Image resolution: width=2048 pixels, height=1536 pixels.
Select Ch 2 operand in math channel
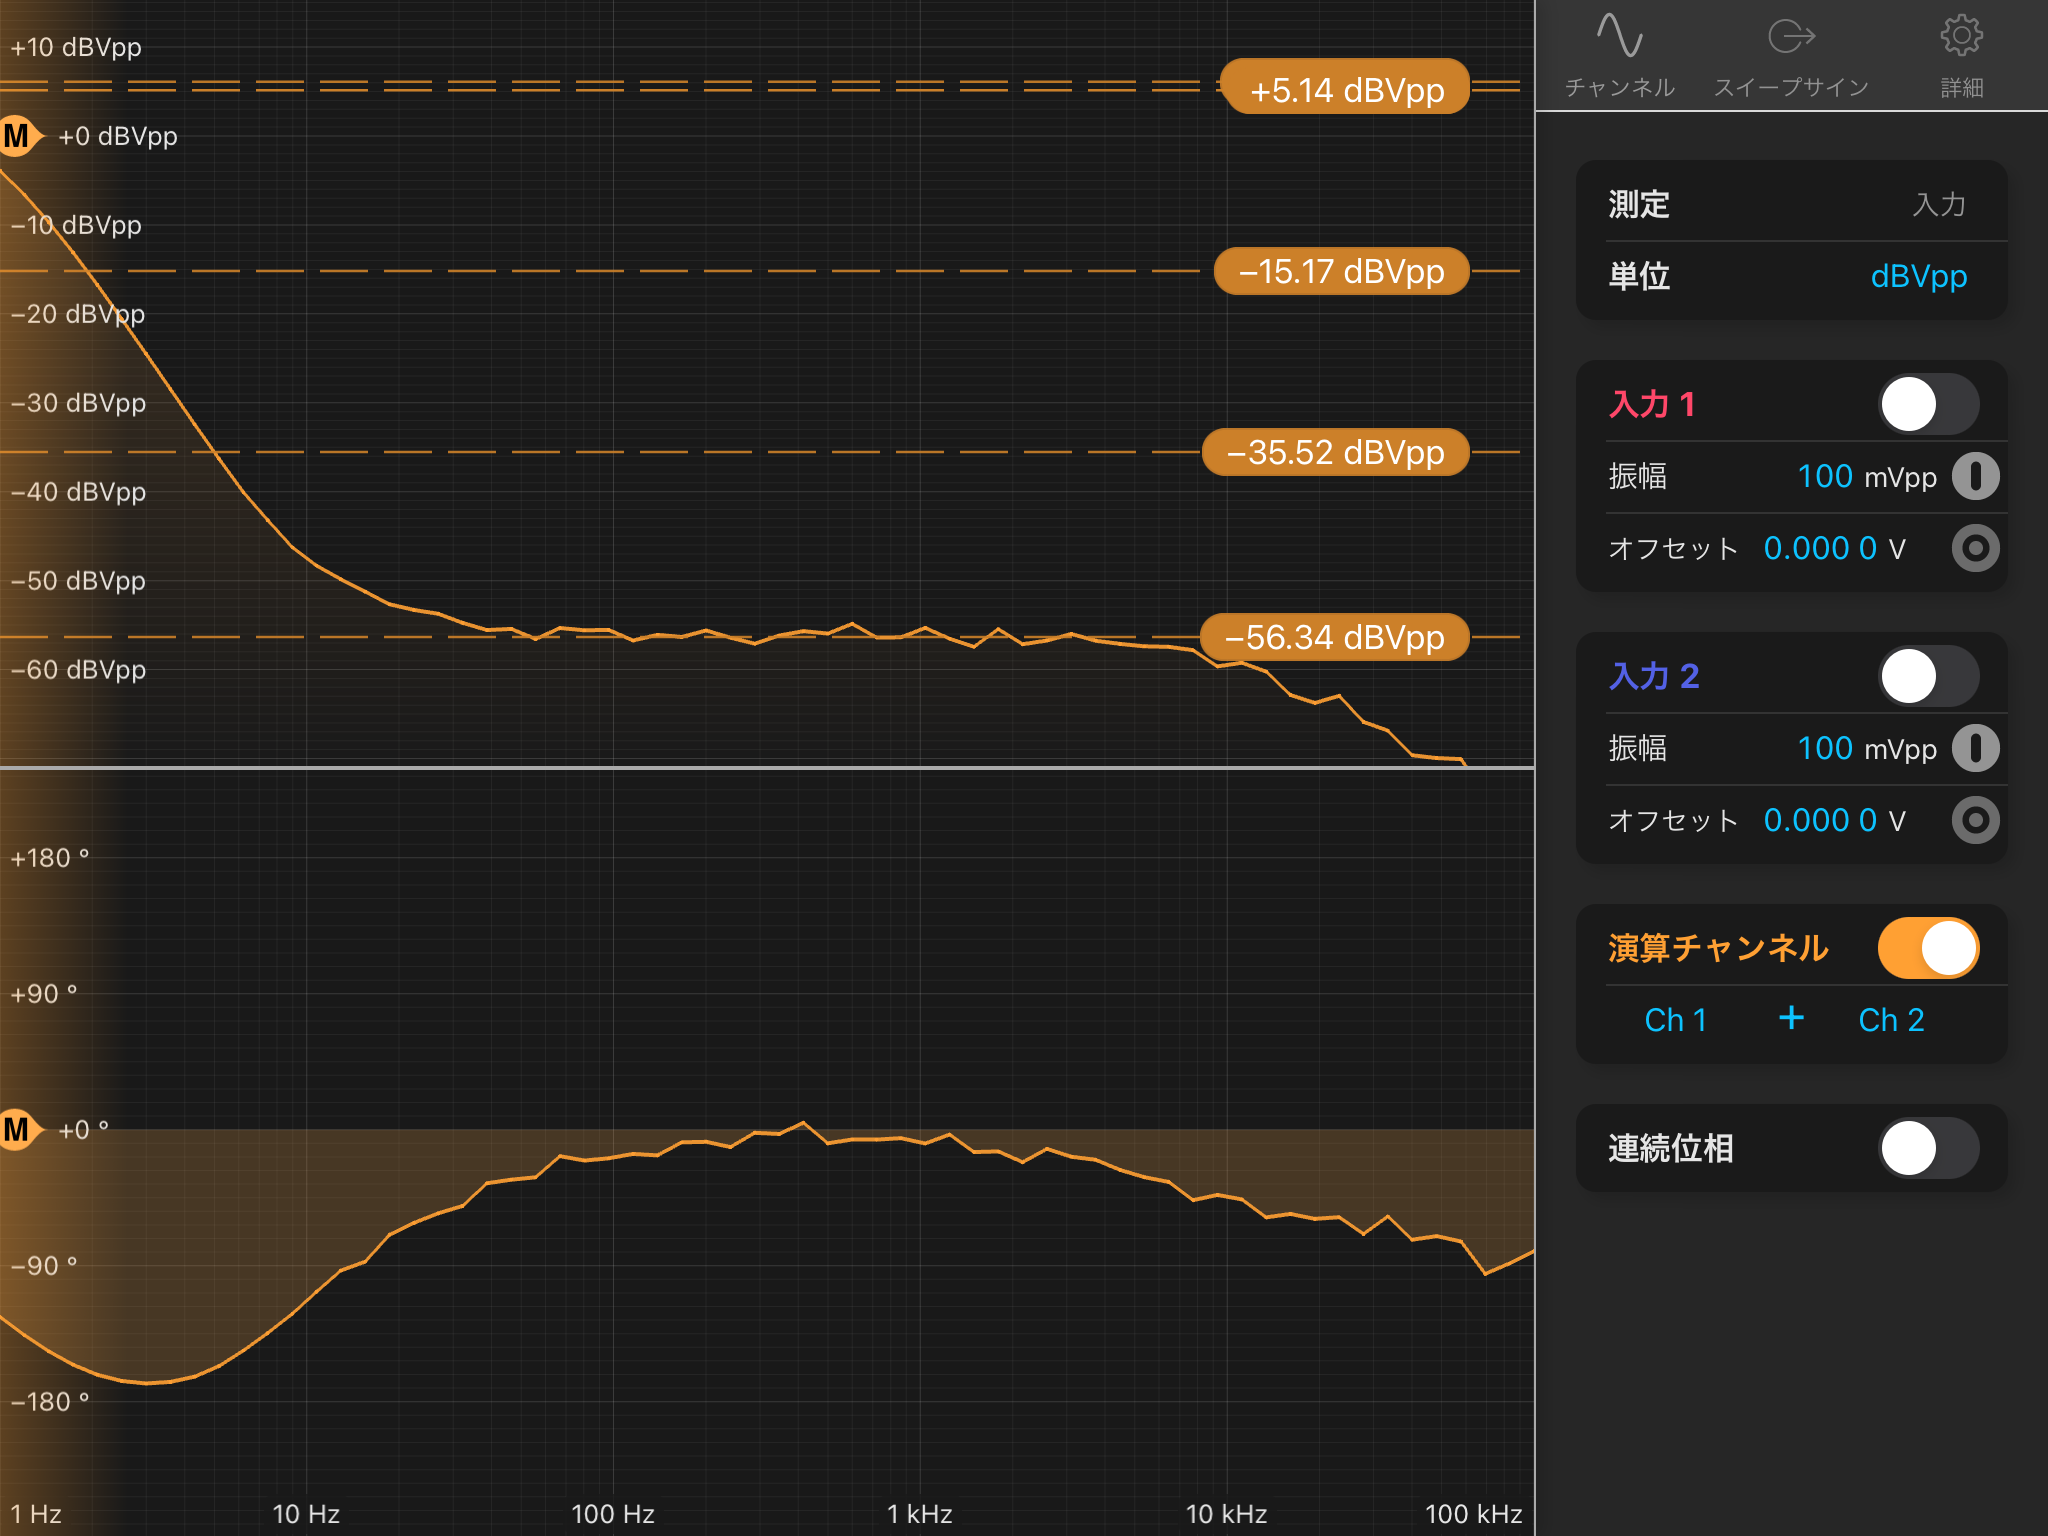[1891, 1020]
